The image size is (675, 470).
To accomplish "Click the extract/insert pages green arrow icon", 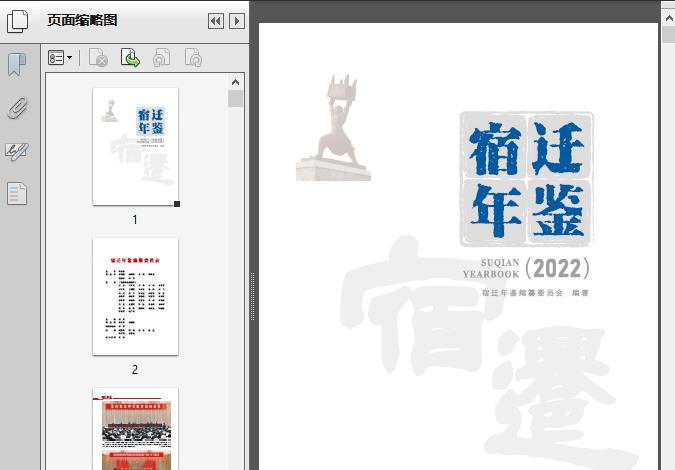I will [x=130, y=58].
